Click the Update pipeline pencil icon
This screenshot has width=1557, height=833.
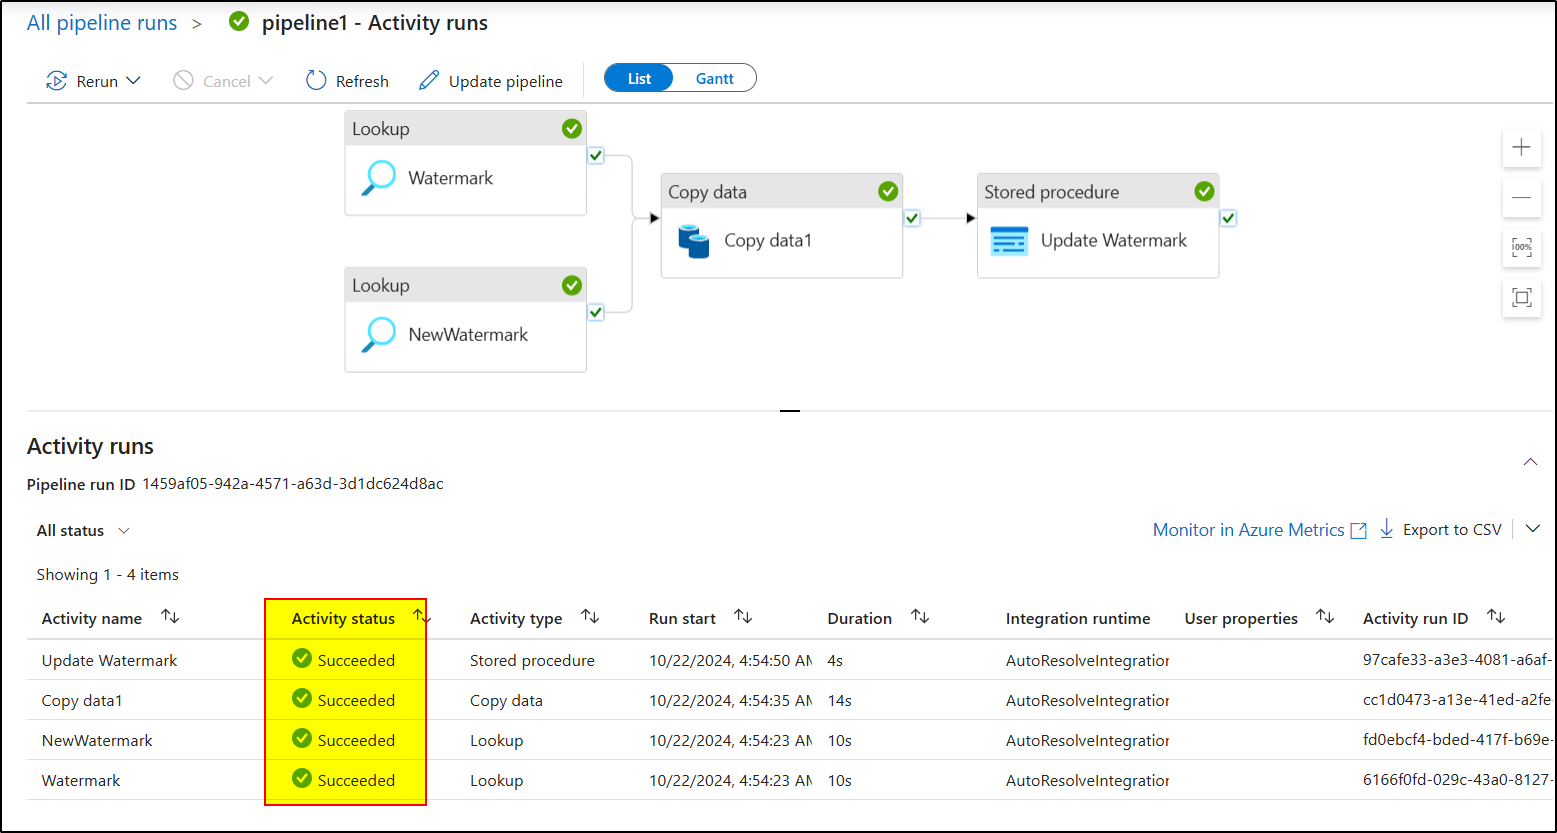pos(429,81)
